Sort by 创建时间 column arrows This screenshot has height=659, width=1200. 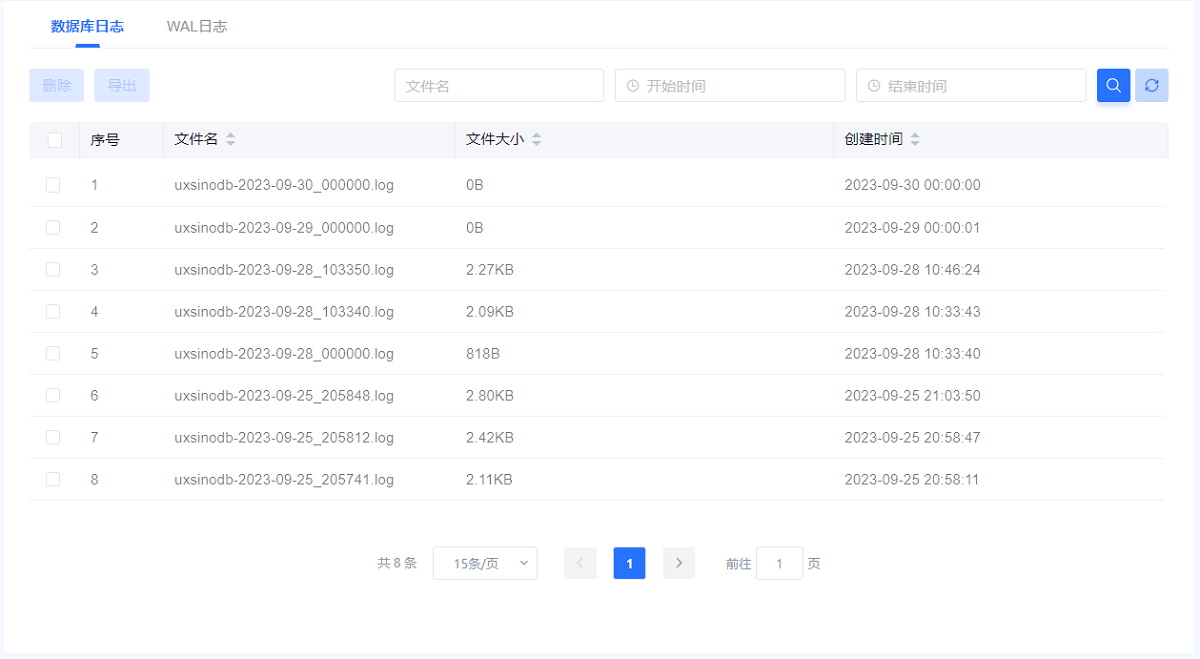pyautogui.click(x=915, y=140)
